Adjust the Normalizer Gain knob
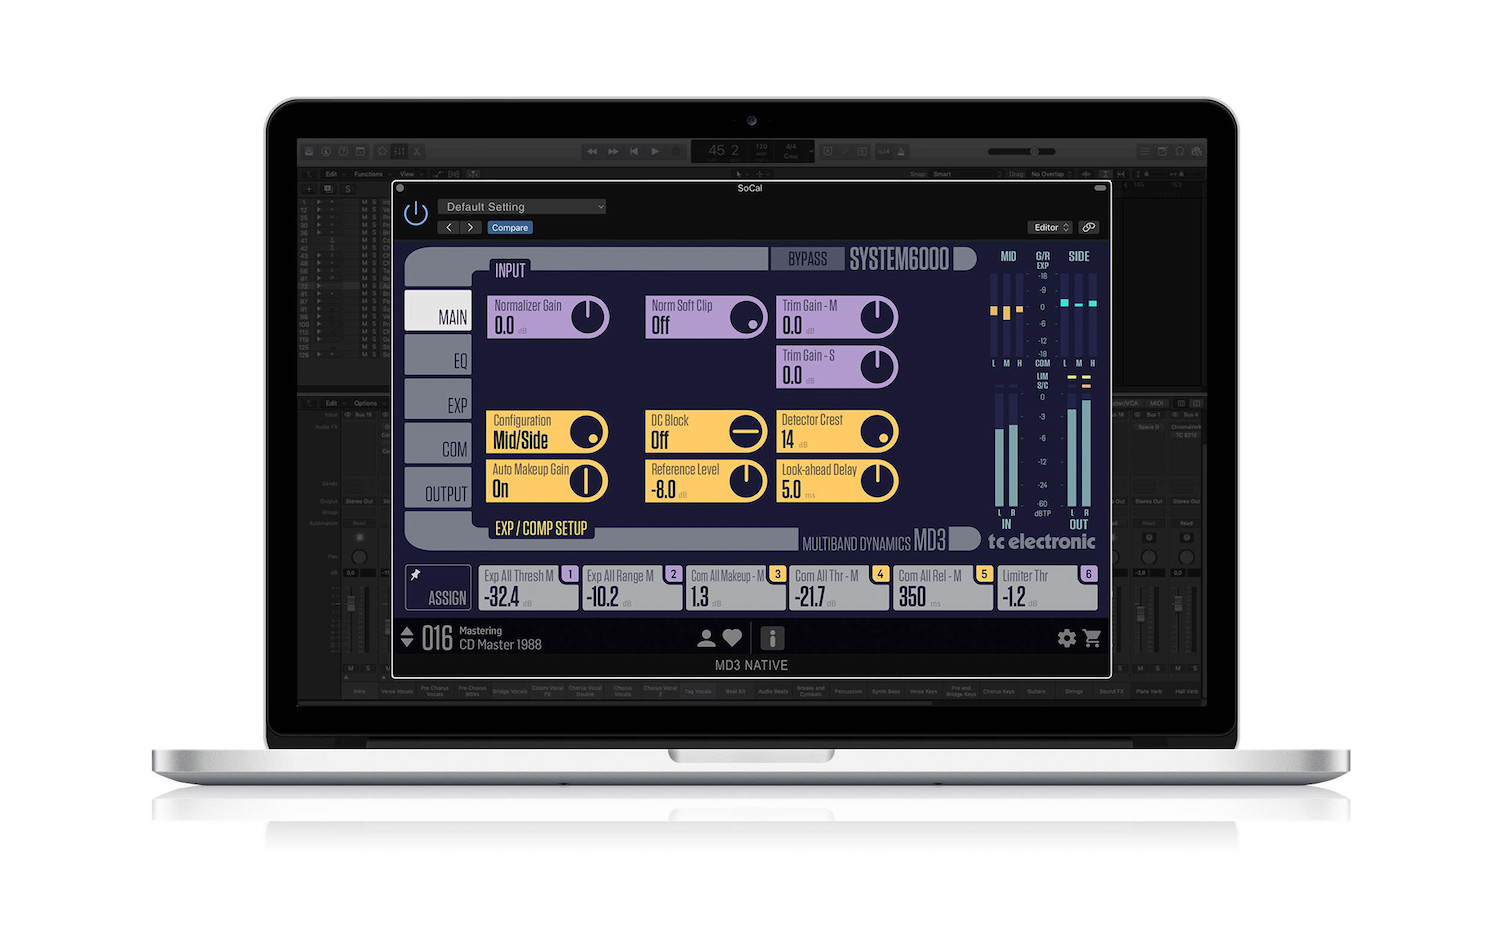Viewport: 1500px width, 946px height. (x=588, y=315)
